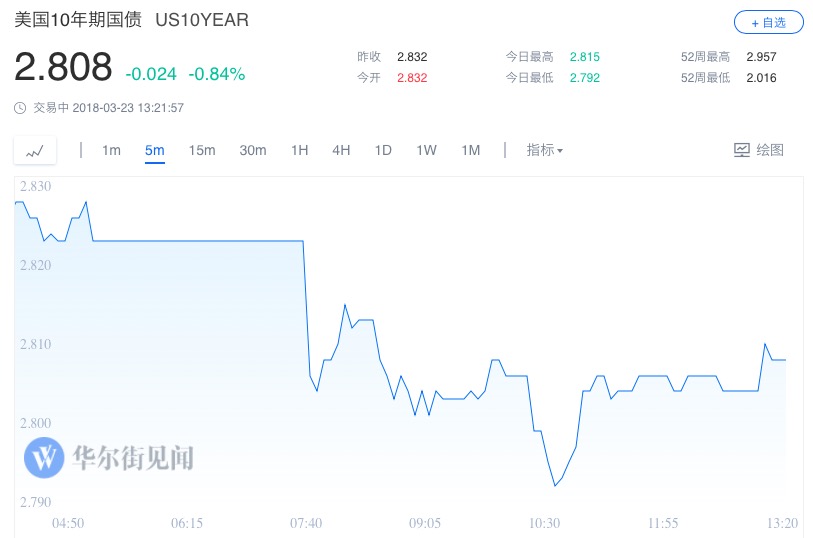Click the line chart type icon
The image size is (813, 538).
[36, 151]
